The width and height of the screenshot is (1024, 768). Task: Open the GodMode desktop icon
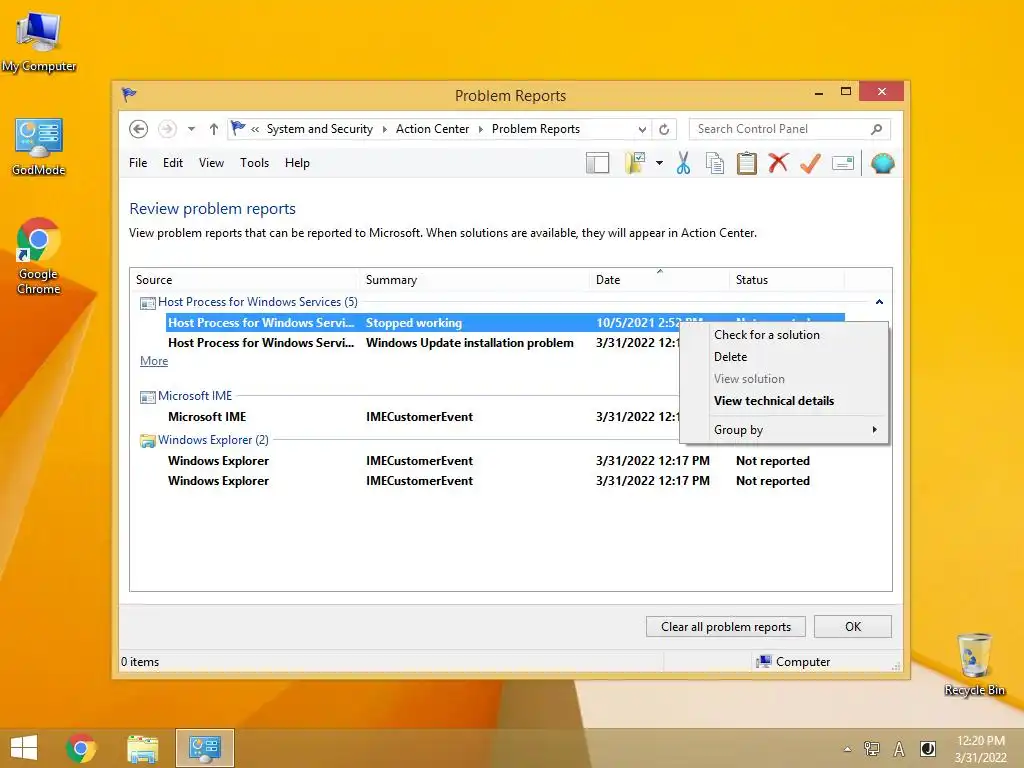(x=39, y=147)
